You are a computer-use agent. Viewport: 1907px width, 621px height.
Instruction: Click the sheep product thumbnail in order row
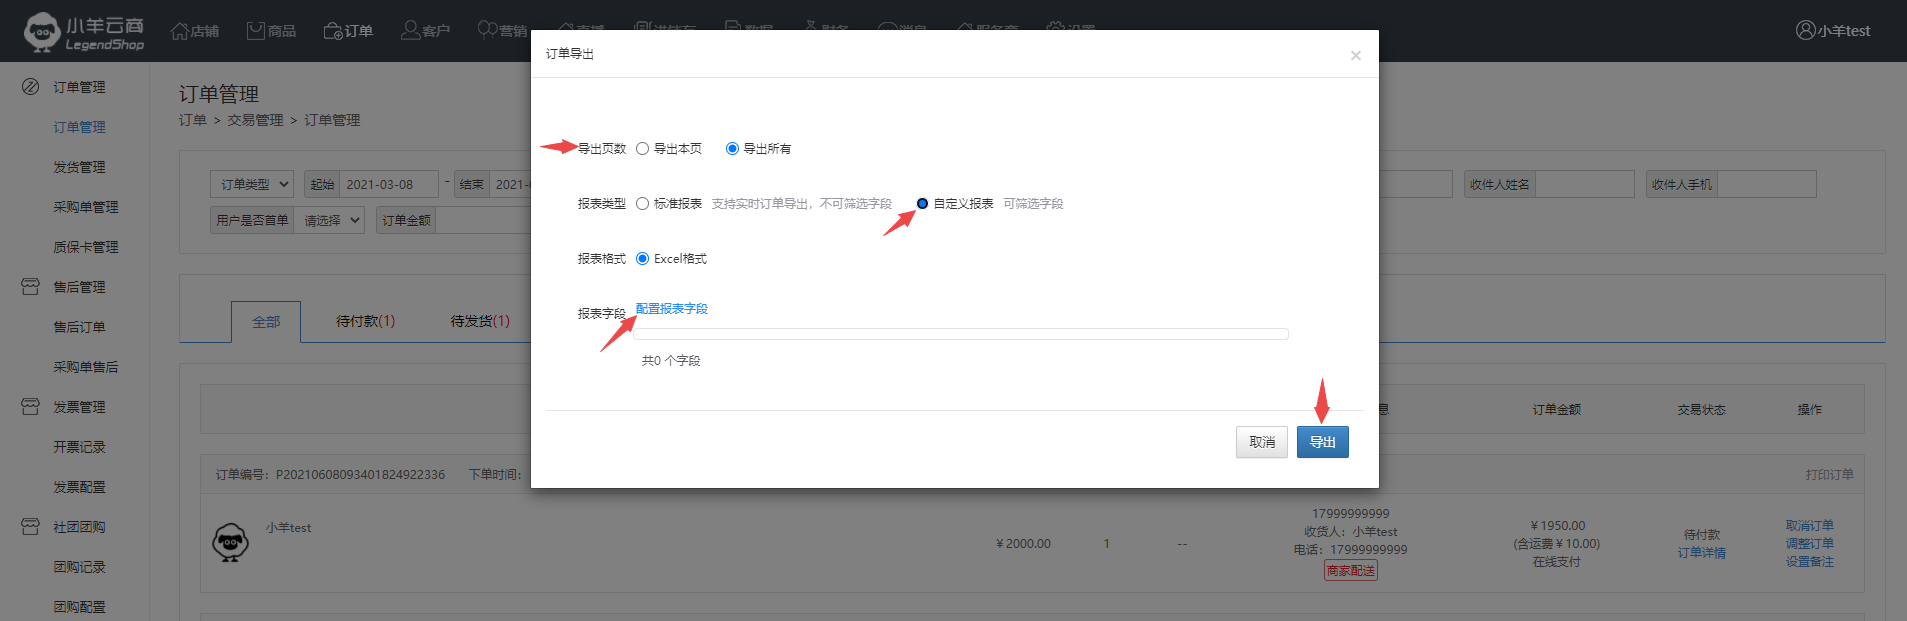pyautogui.click(x=231, y=542)
